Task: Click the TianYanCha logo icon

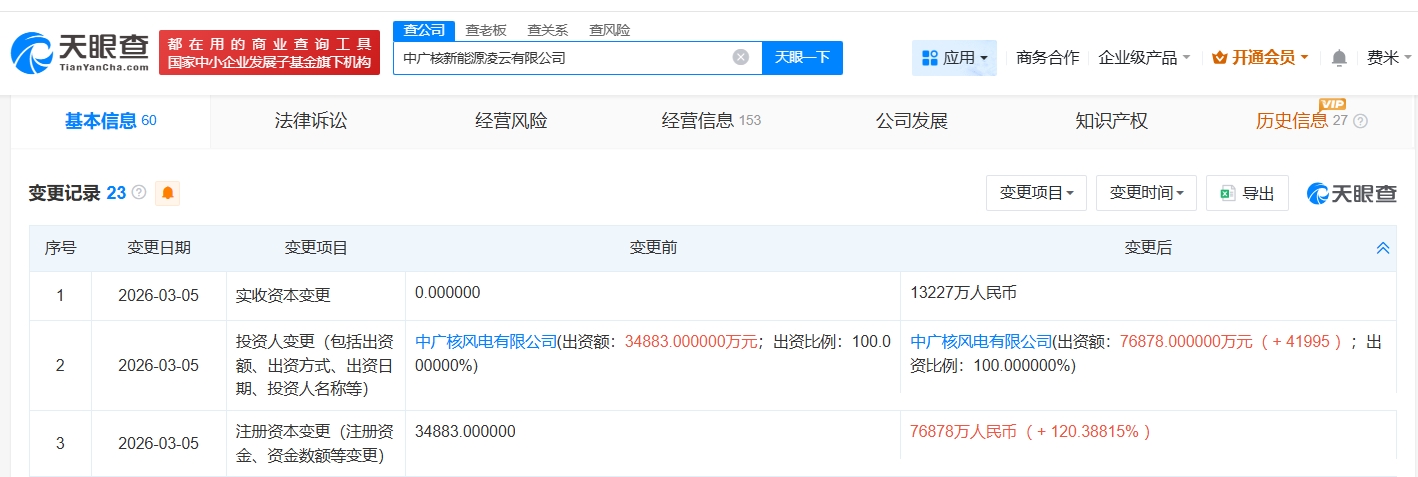Action: click(x=30, y=53)
